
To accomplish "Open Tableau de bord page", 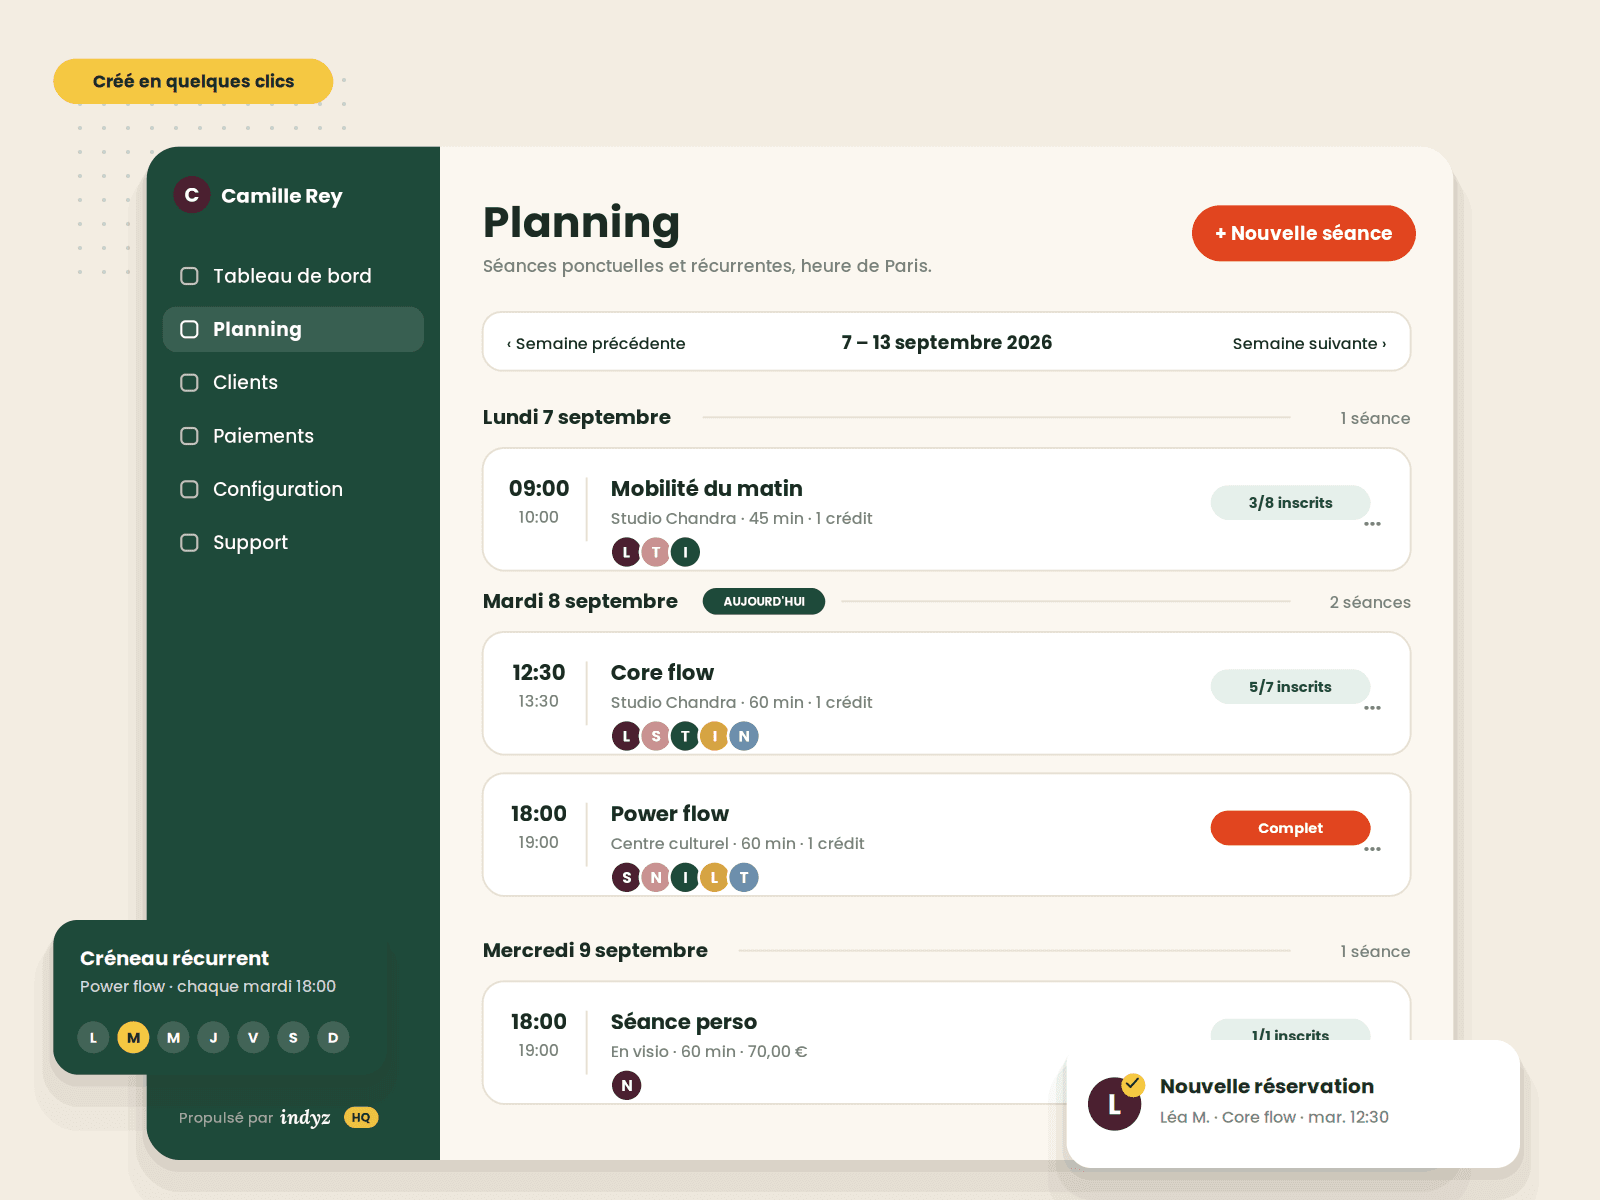I will pyautogui.click(x=293, y=276).
